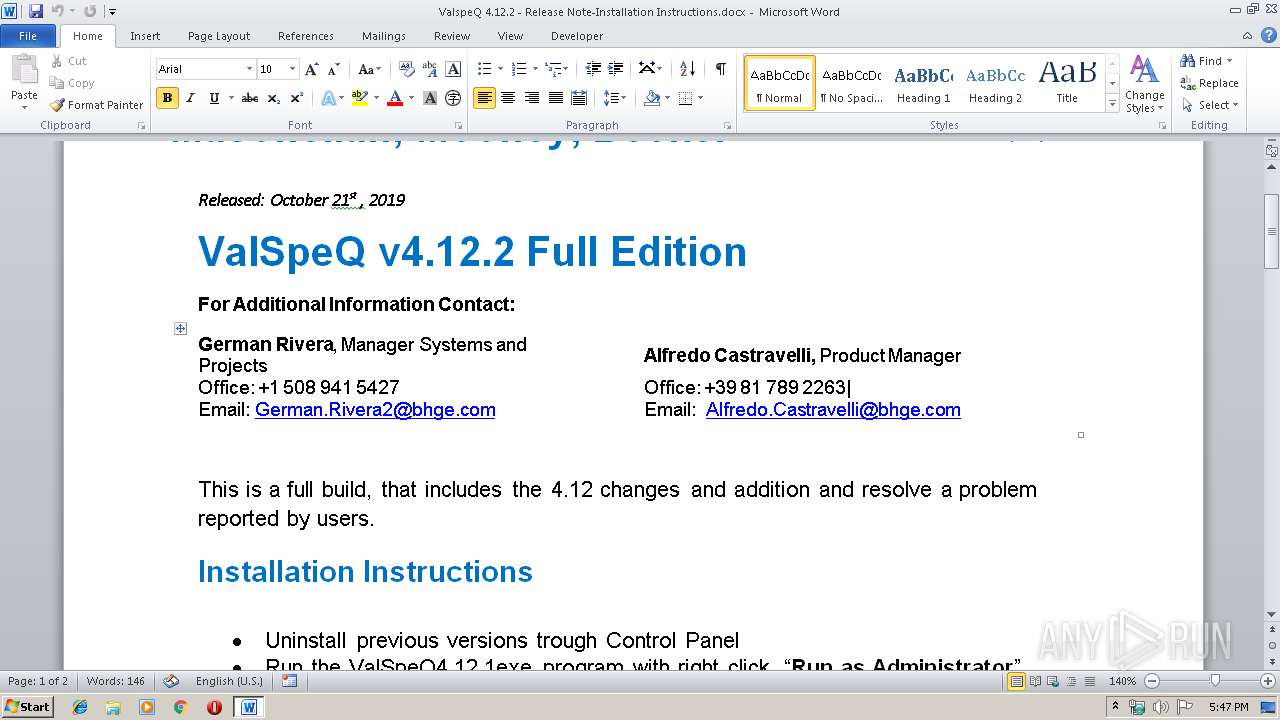Apply Heading 1 style

point(923,83)
